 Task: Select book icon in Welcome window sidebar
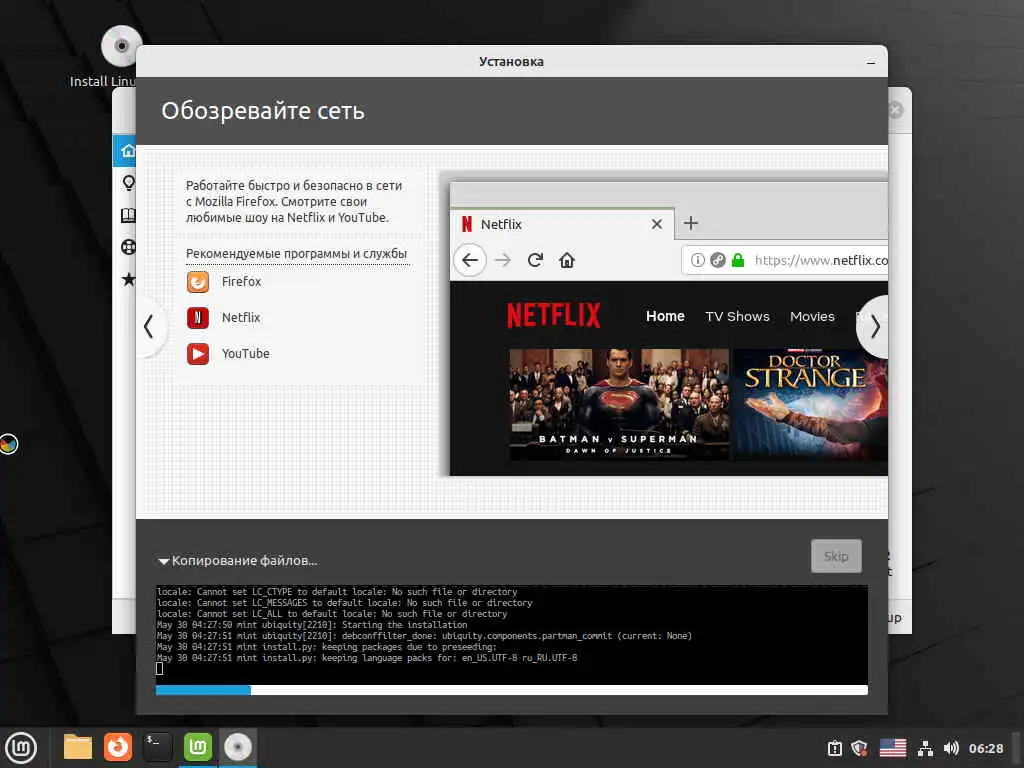(129, 216)
